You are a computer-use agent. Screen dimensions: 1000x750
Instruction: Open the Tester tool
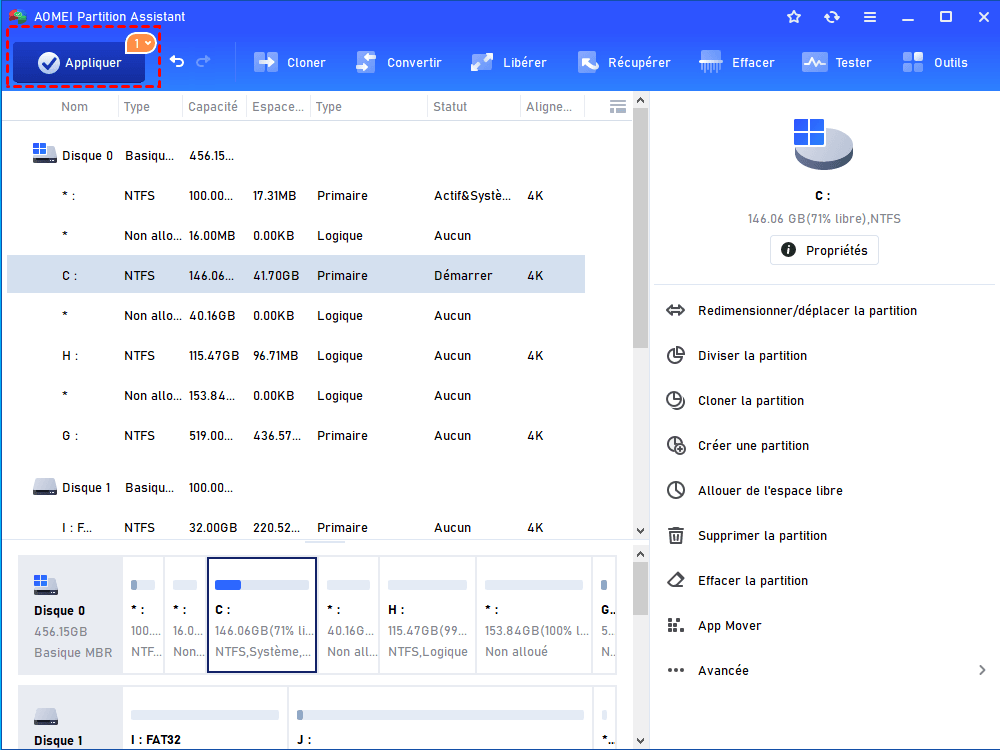(x=837, y=62)
